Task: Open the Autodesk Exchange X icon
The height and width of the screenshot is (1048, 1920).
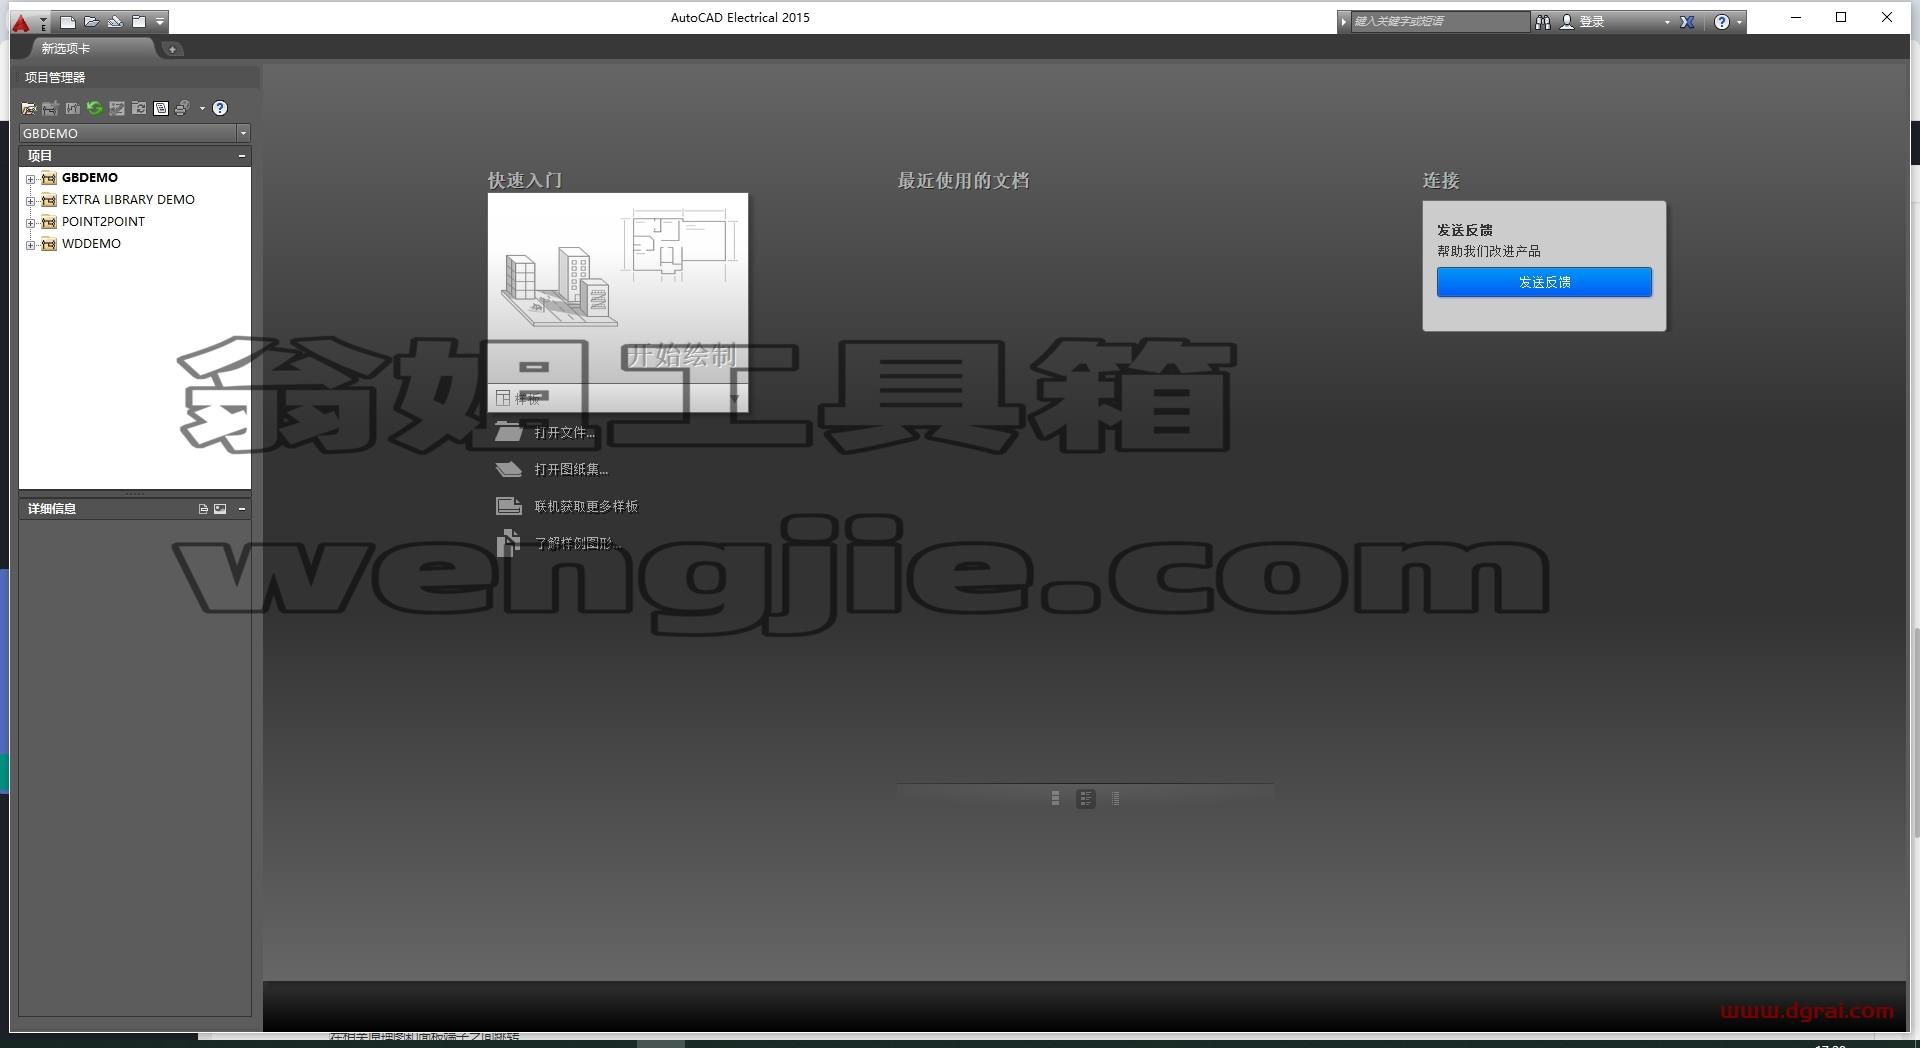Action: [x=1687, y=21]
